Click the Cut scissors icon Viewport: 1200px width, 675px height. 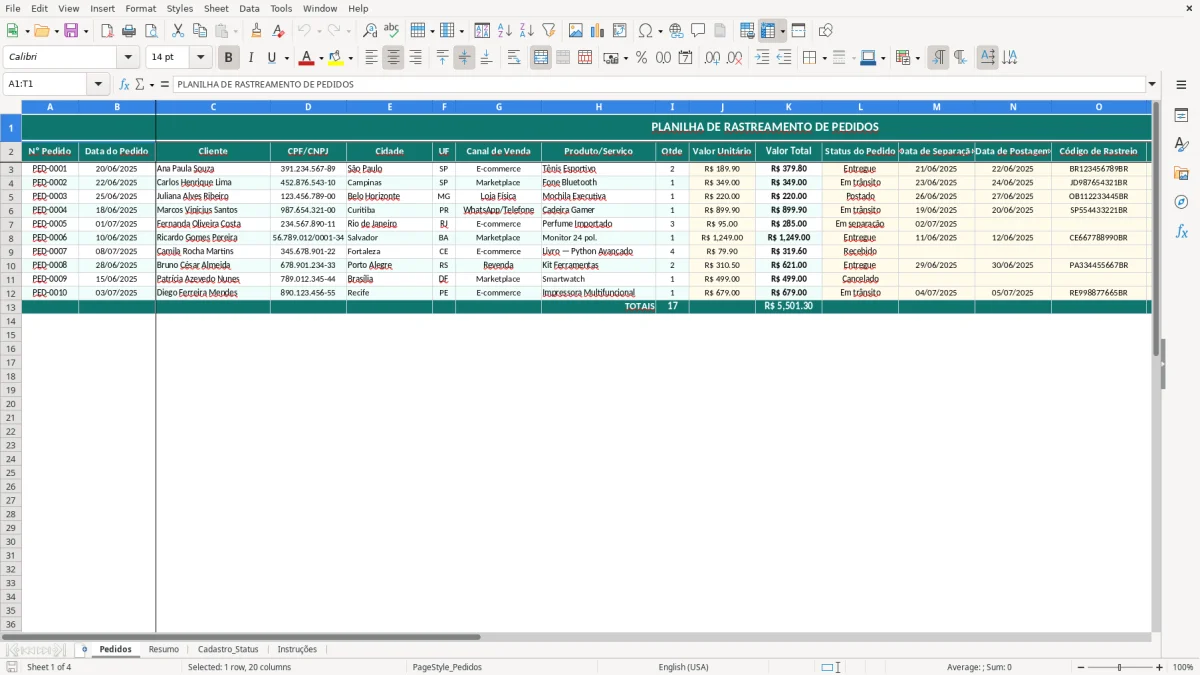(x=179, y=31)
